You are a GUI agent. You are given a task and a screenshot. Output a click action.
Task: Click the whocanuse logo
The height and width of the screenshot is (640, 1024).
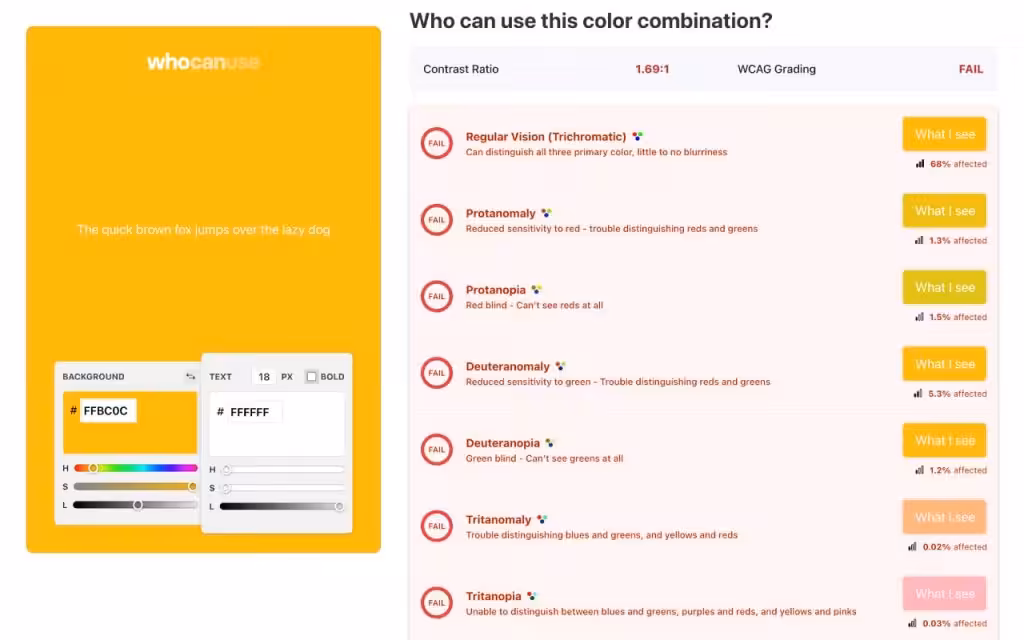click(204, 61)
